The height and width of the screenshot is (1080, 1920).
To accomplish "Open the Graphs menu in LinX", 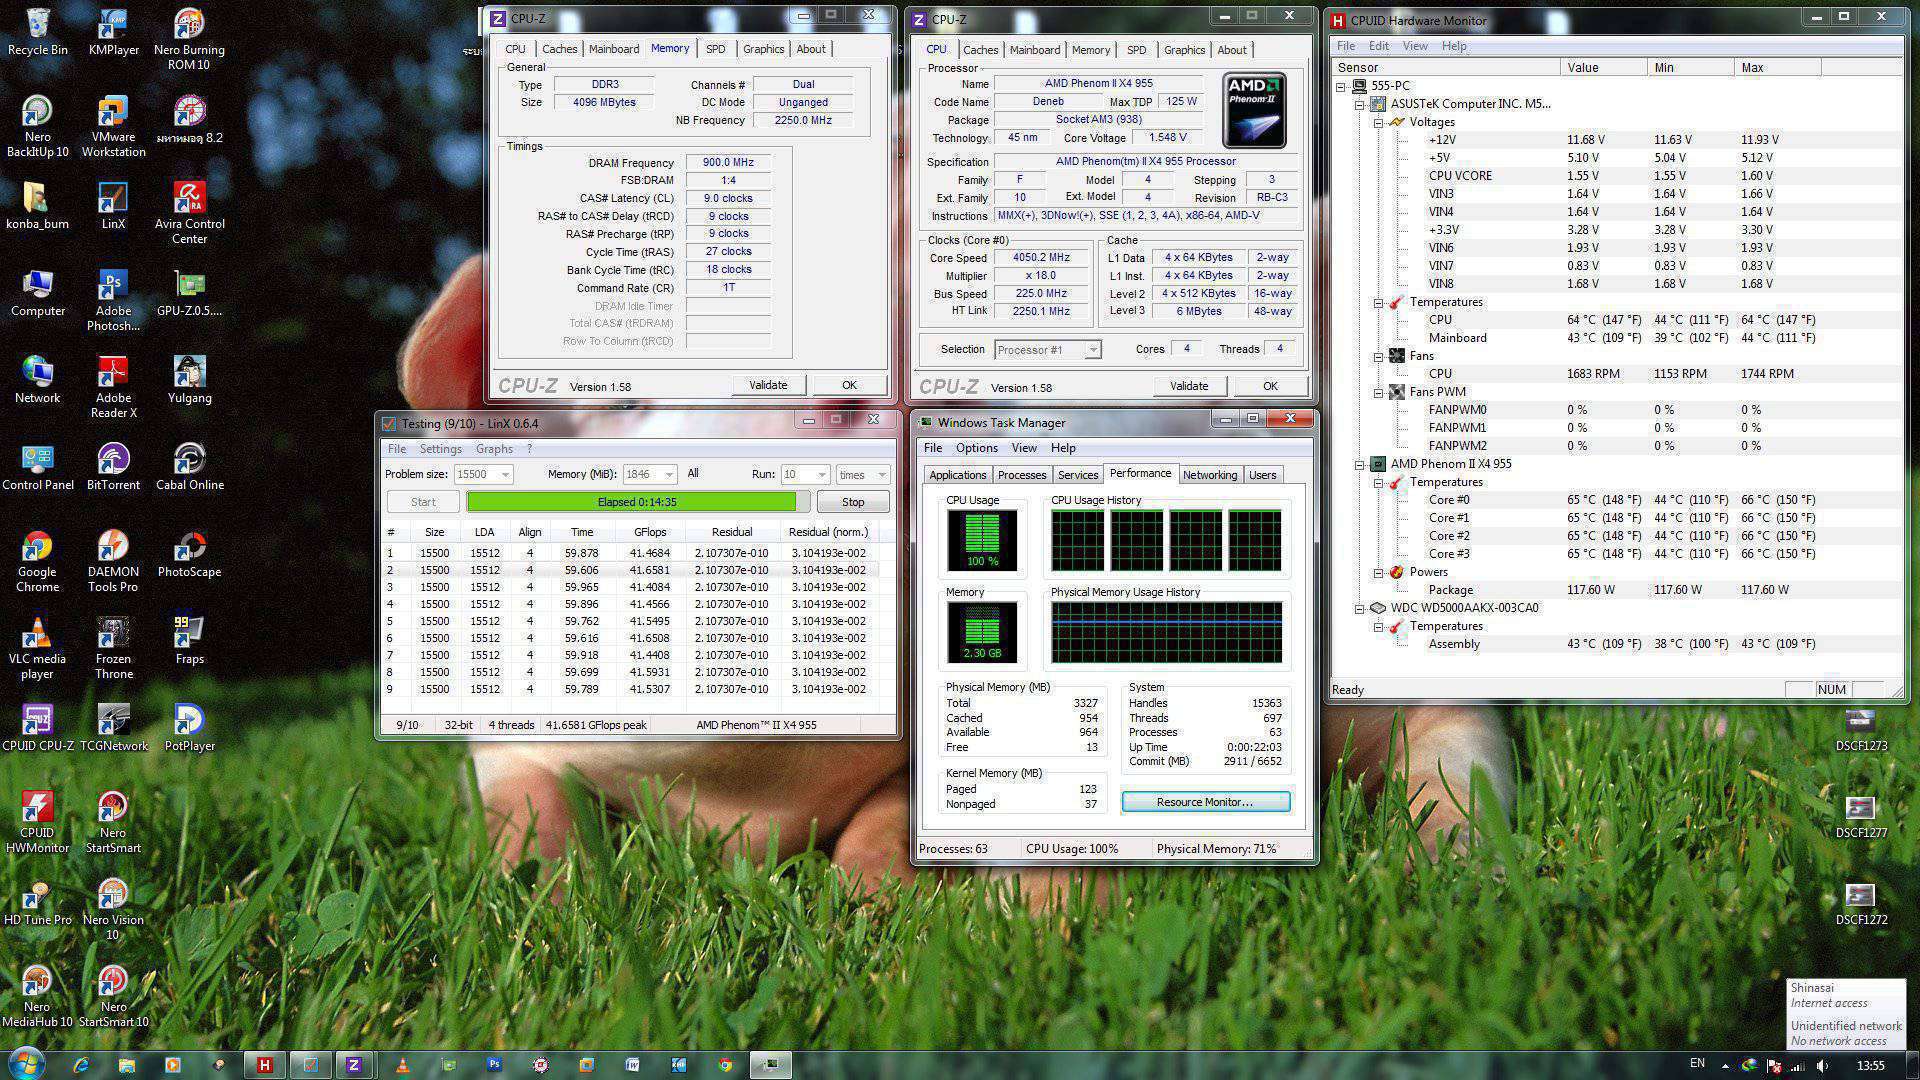I will coord(494,449).
